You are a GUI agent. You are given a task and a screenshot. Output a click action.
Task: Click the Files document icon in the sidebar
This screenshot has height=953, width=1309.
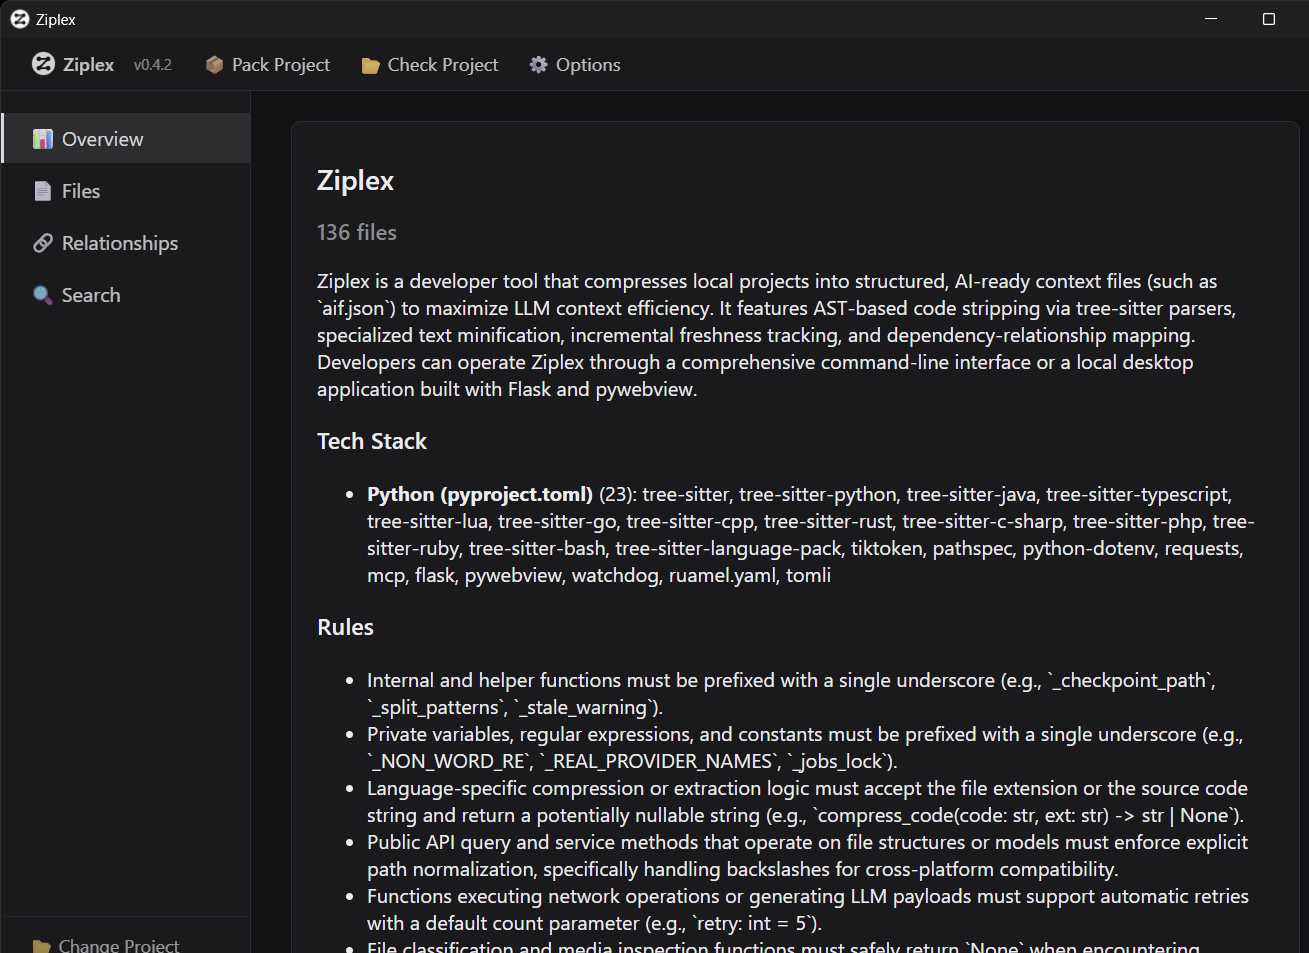point(43,191)
